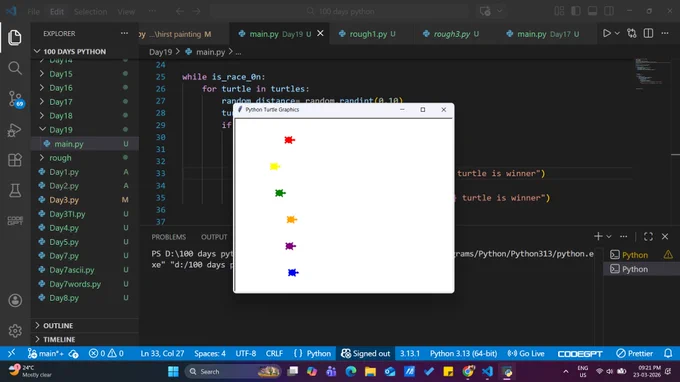Open the Windows Start button
This screenshot has height=382, width=680.
coord(173,372)
